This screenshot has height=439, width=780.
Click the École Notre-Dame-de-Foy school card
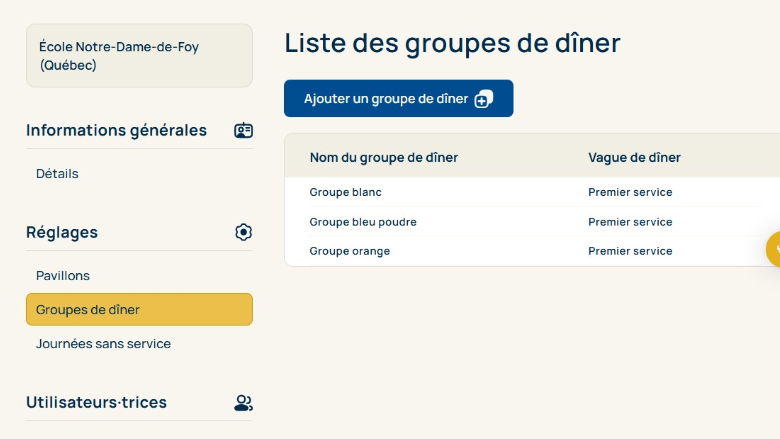[x=139, y=56]
